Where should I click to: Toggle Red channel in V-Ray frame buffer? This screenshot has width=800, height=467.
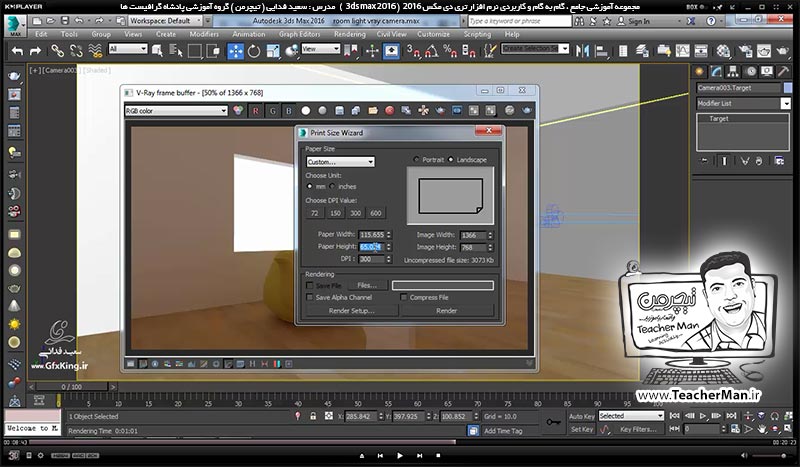[x=256, y=111]
